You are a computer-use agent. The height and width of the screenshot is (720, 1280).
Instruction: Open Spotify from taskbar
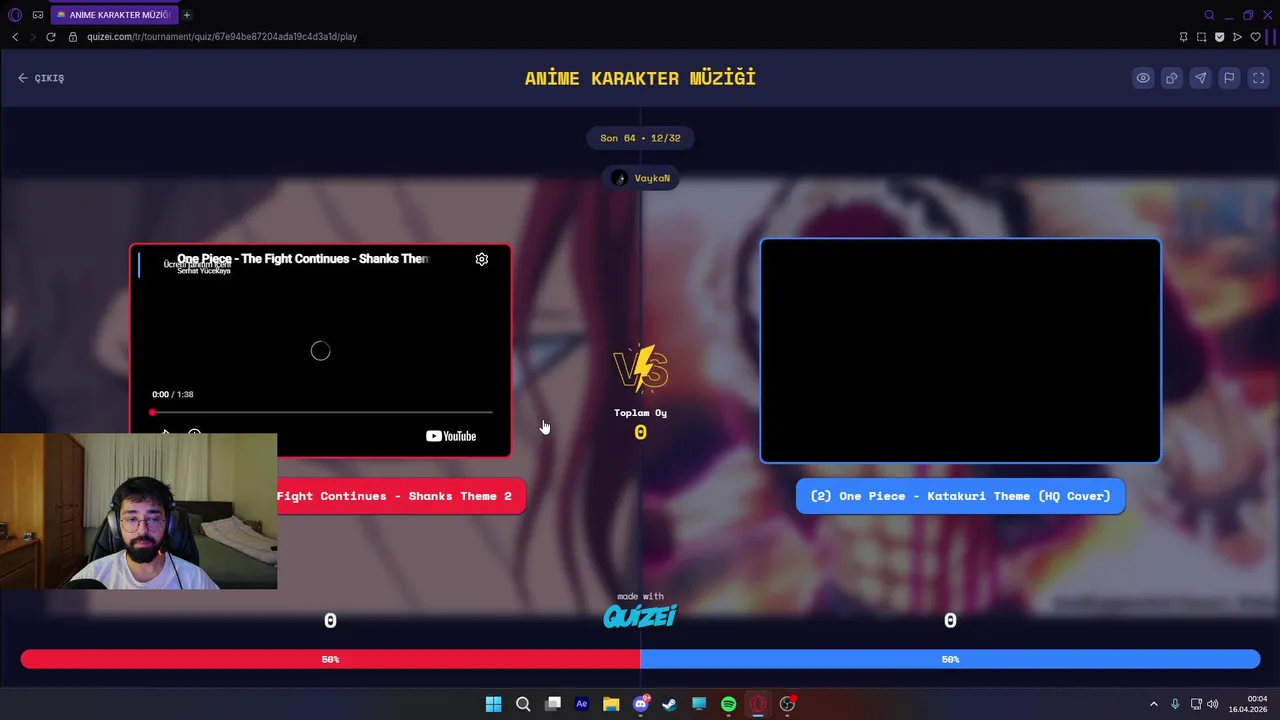(x=729, y=704)
